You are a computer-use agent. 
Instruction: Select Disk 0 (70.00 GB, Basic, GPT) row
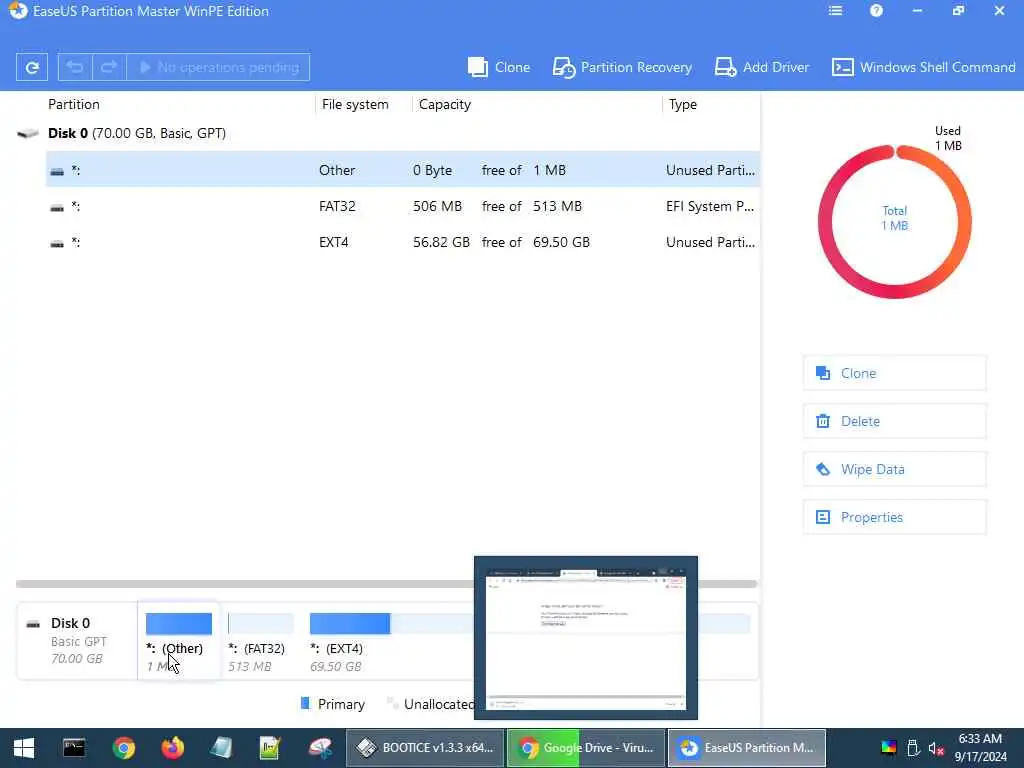(x=387, y=133)
